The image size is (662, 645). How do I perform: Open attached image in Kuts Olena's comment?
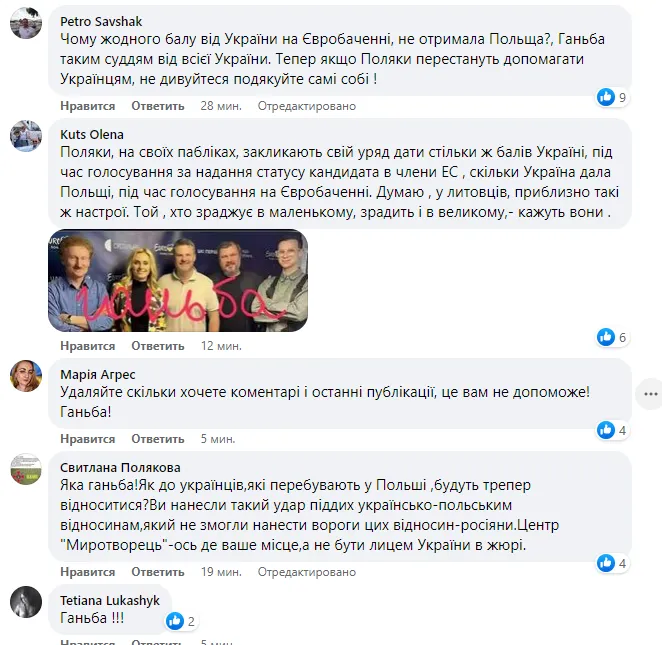click(x=178, y=281)
